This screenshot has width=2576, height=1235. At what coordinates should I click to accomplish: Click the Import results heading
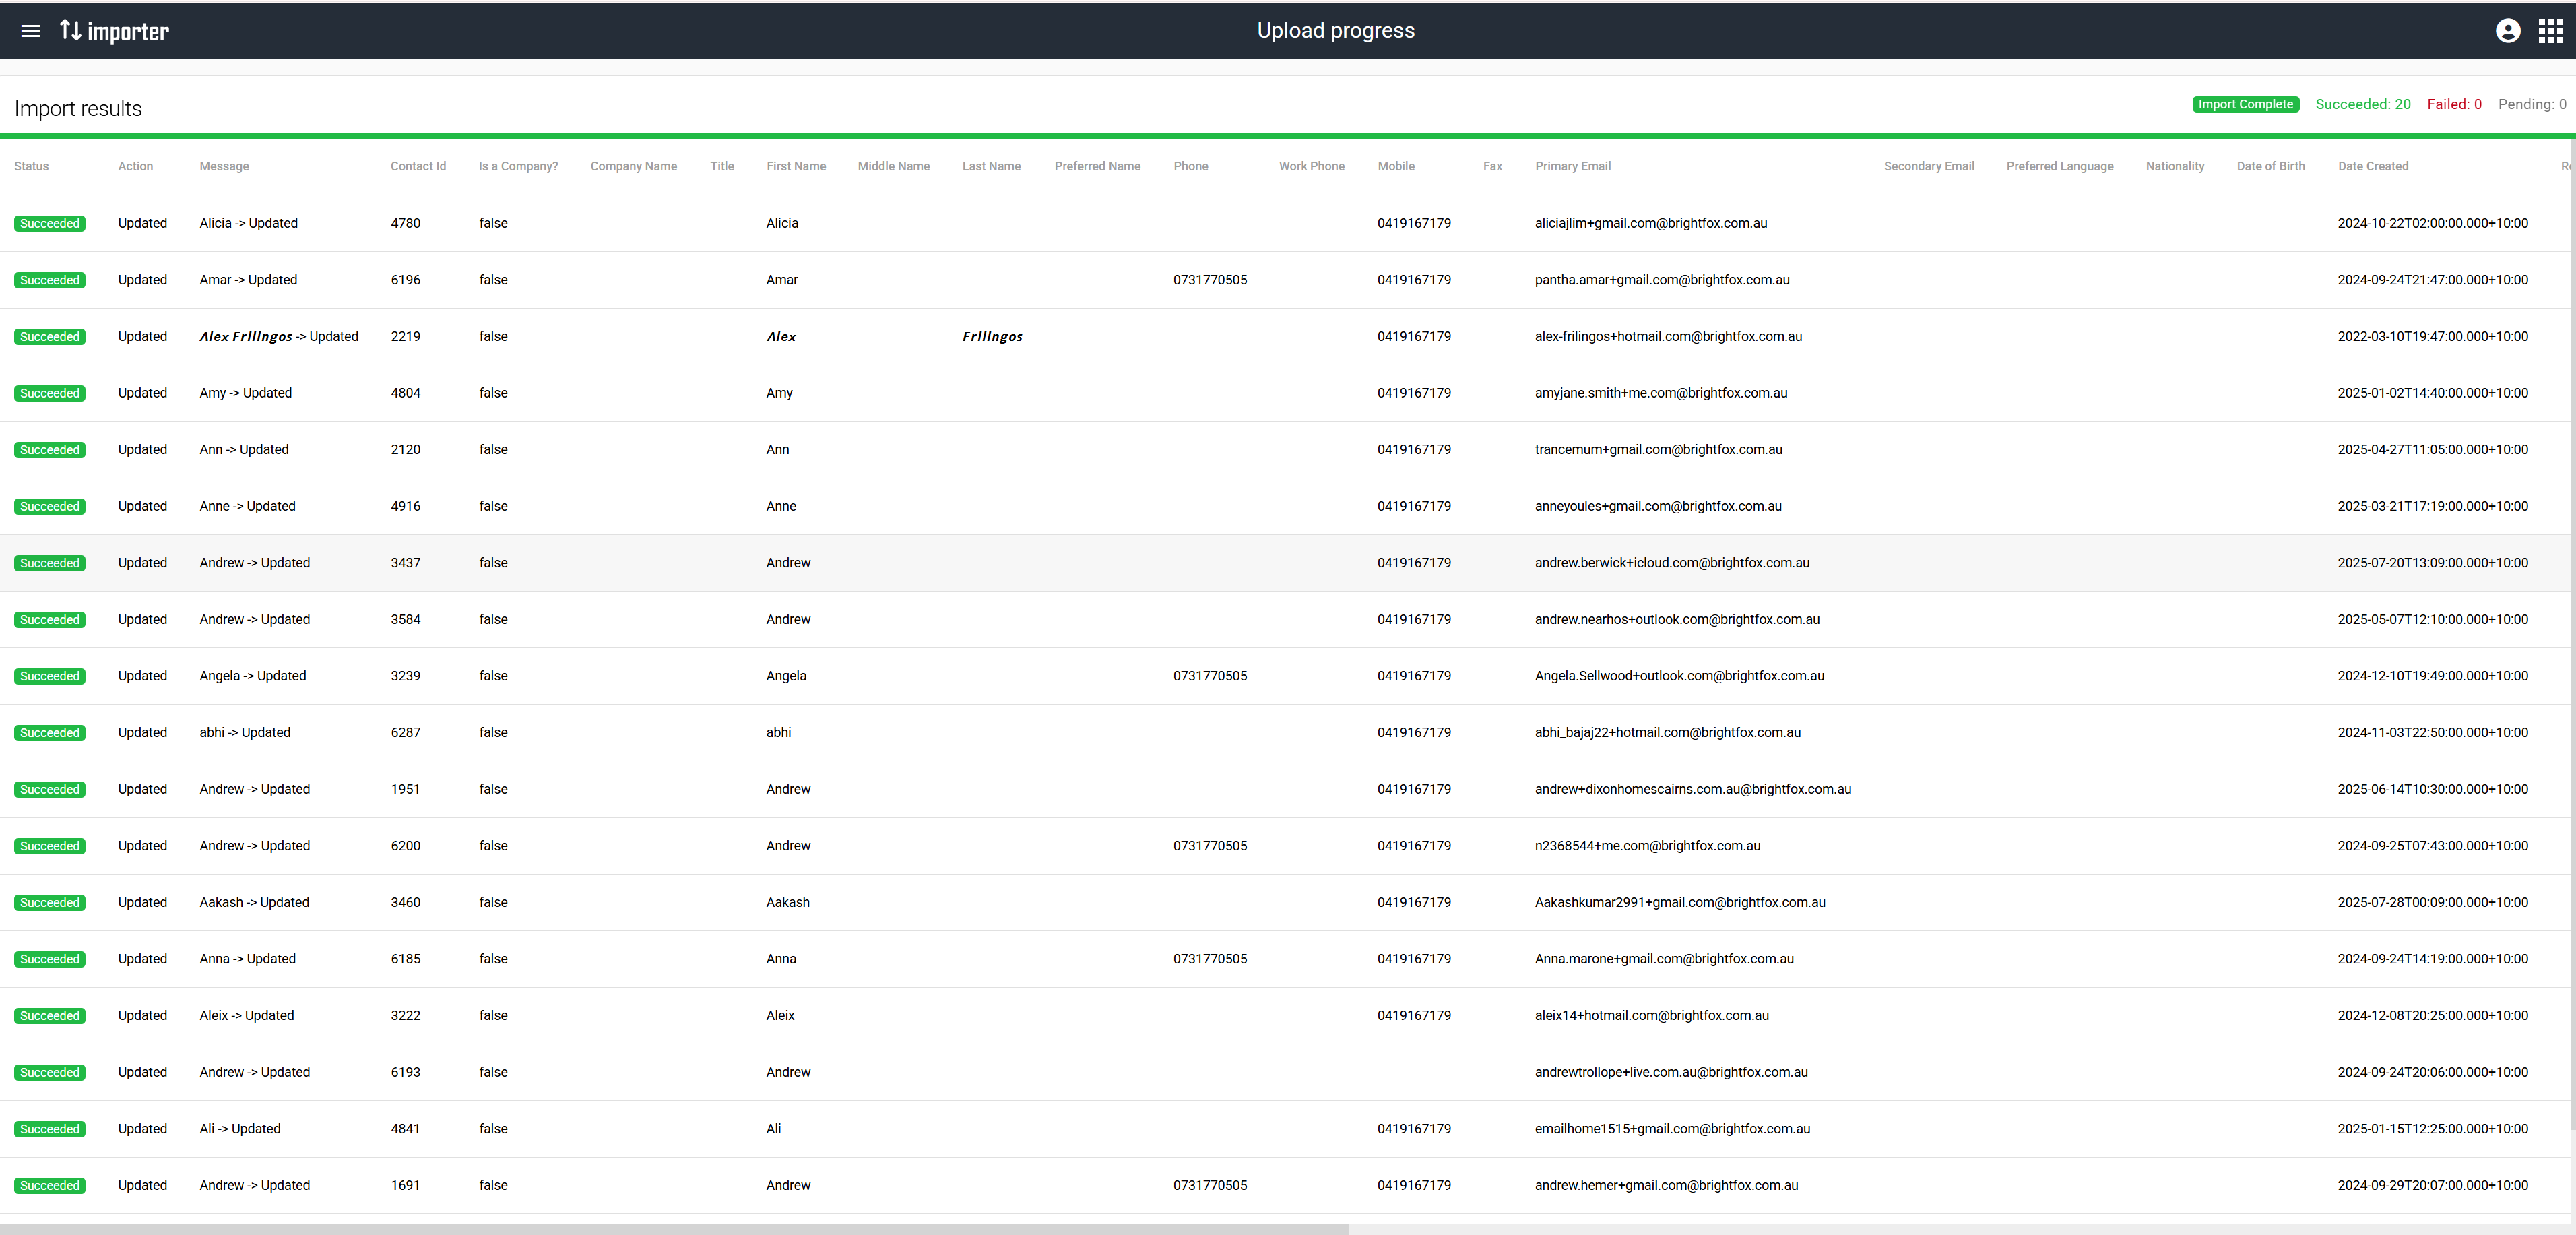pyautogui.click(x=78, y=108)
